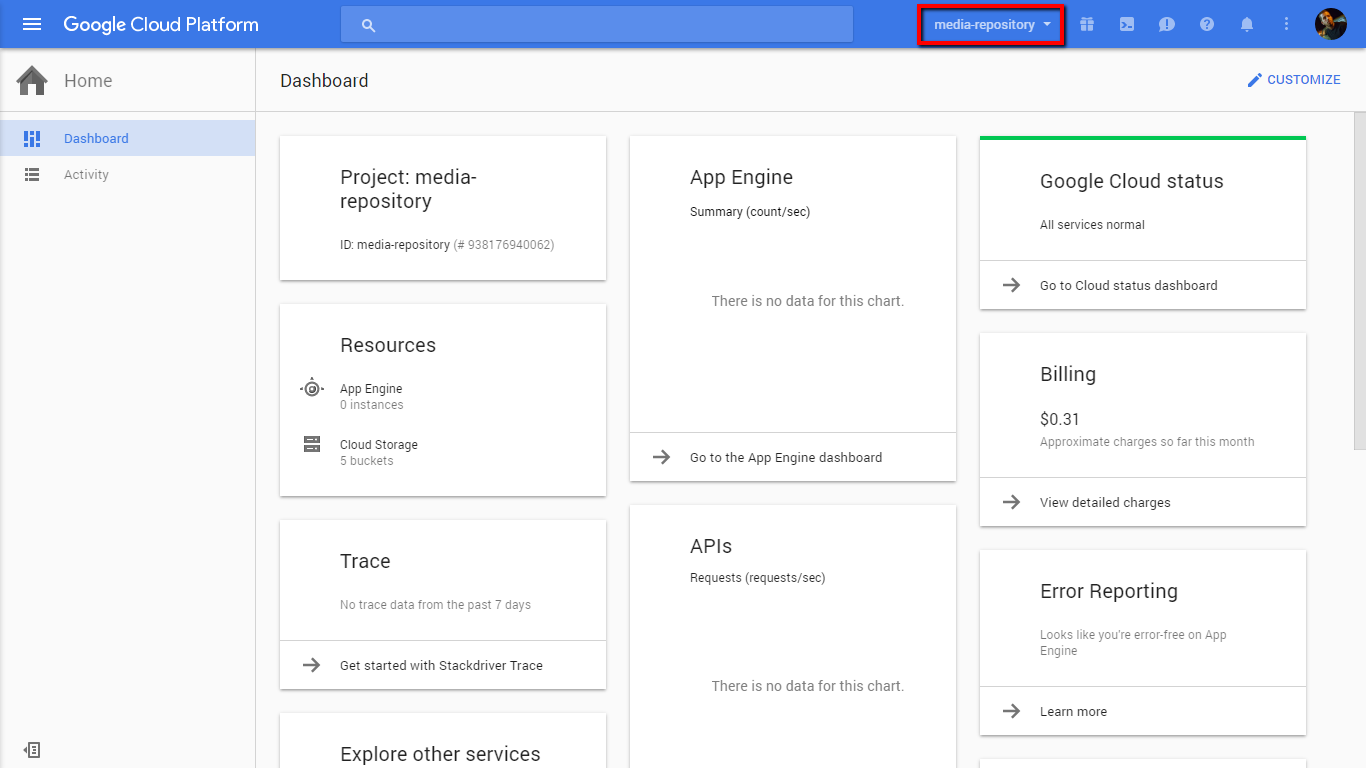View detailed charges in Billing card
This screenshot has height=768, width=1366.
[1104, 503]
